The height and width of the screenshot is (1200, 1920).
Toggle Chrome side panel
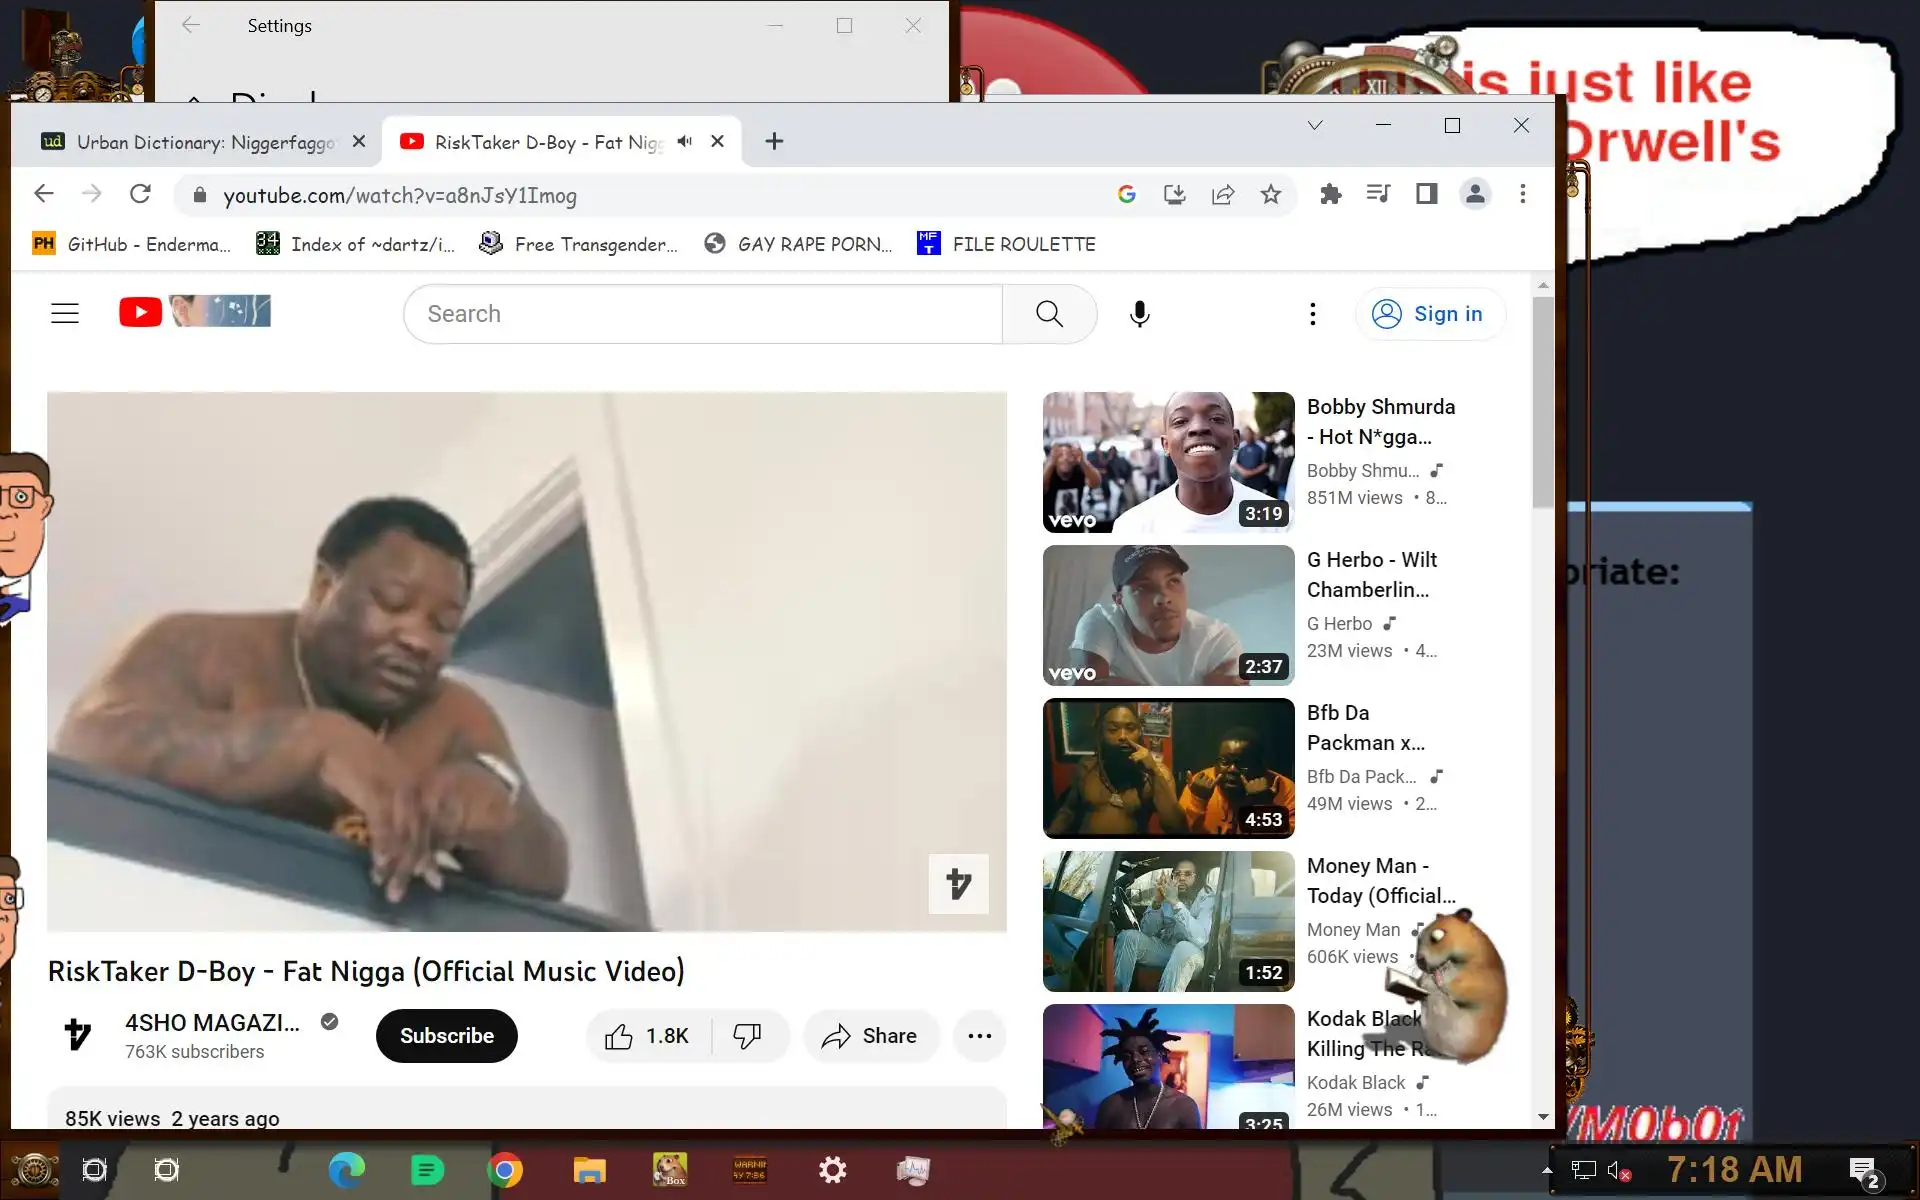pos(1426,194)
